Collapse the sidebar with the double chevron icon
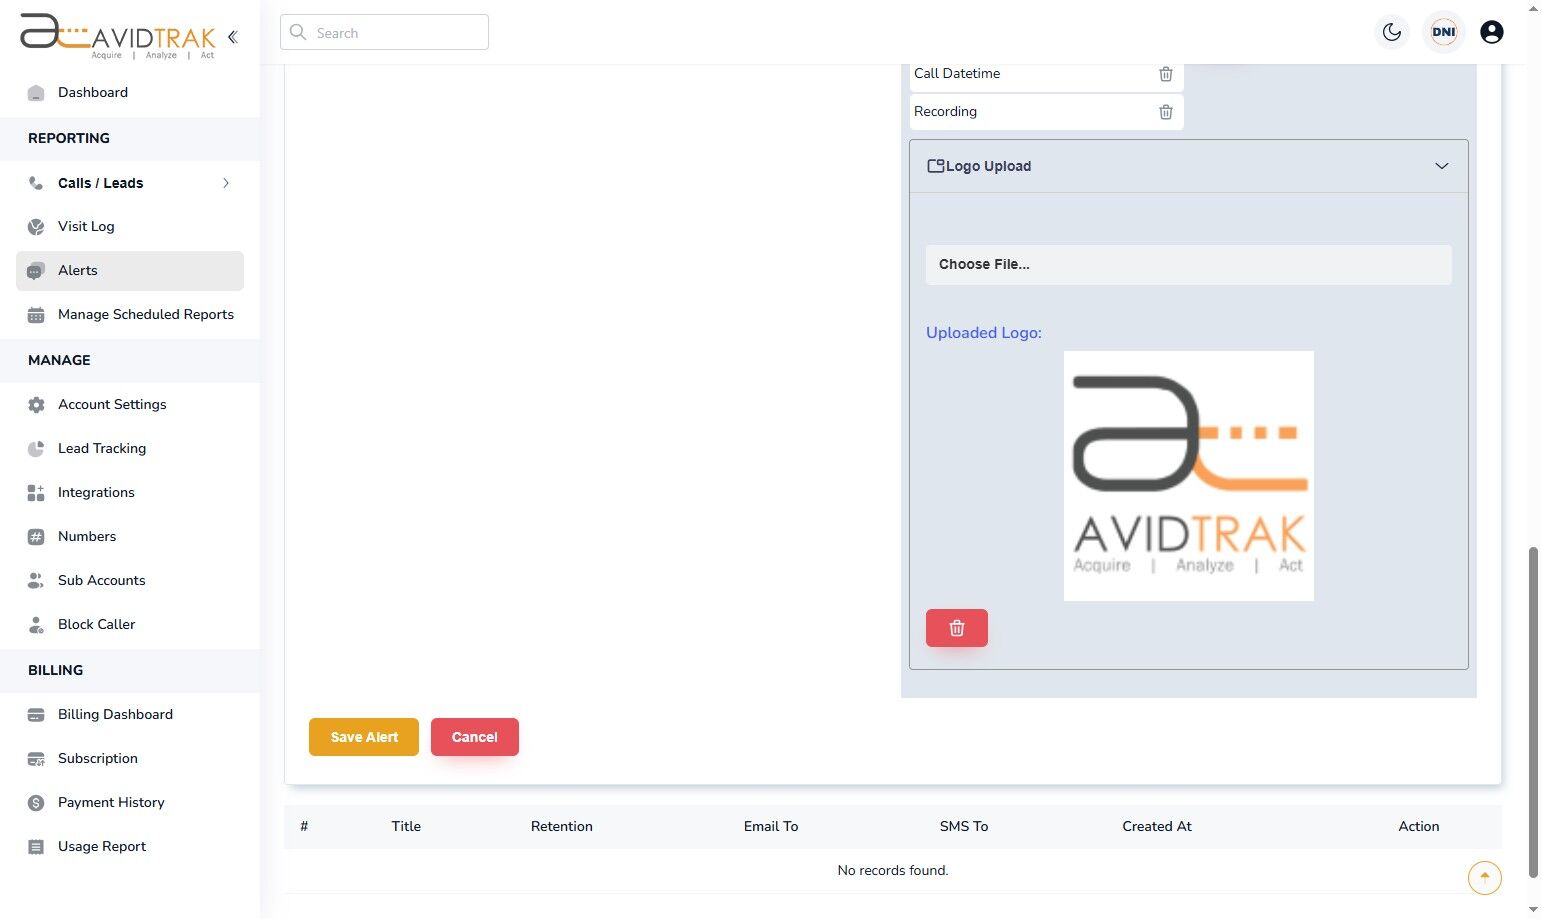The width and height of the screenshot is (1541, 919). pyautogui.click(x=233, y=37)
